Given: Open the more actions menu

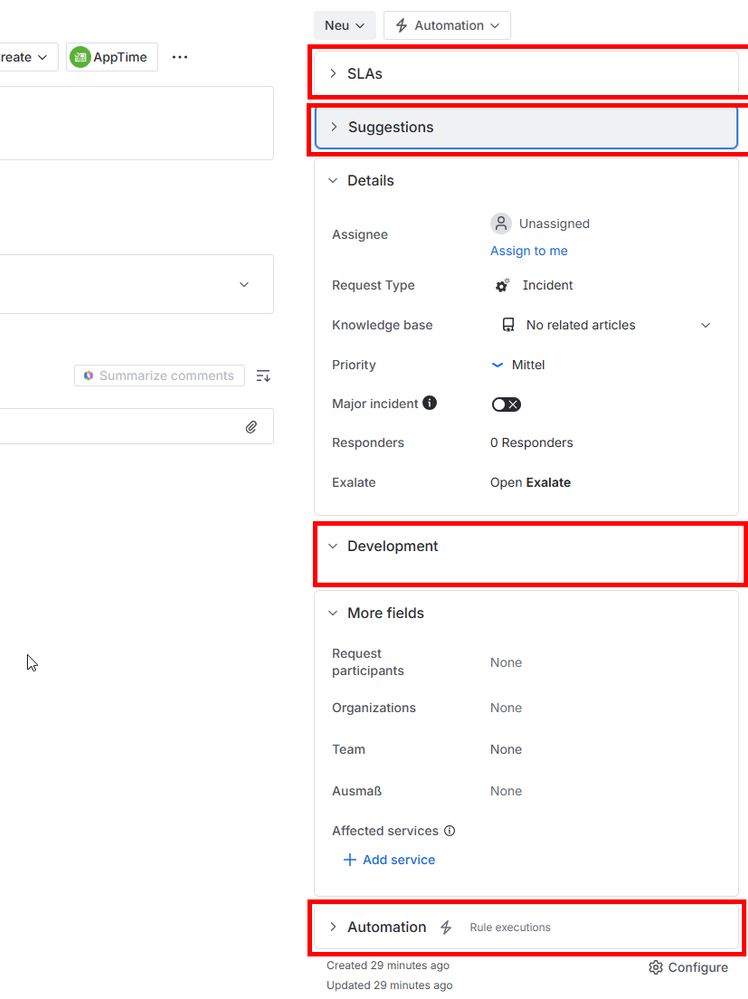Looking at the screenshot, I should coord(180,57).
